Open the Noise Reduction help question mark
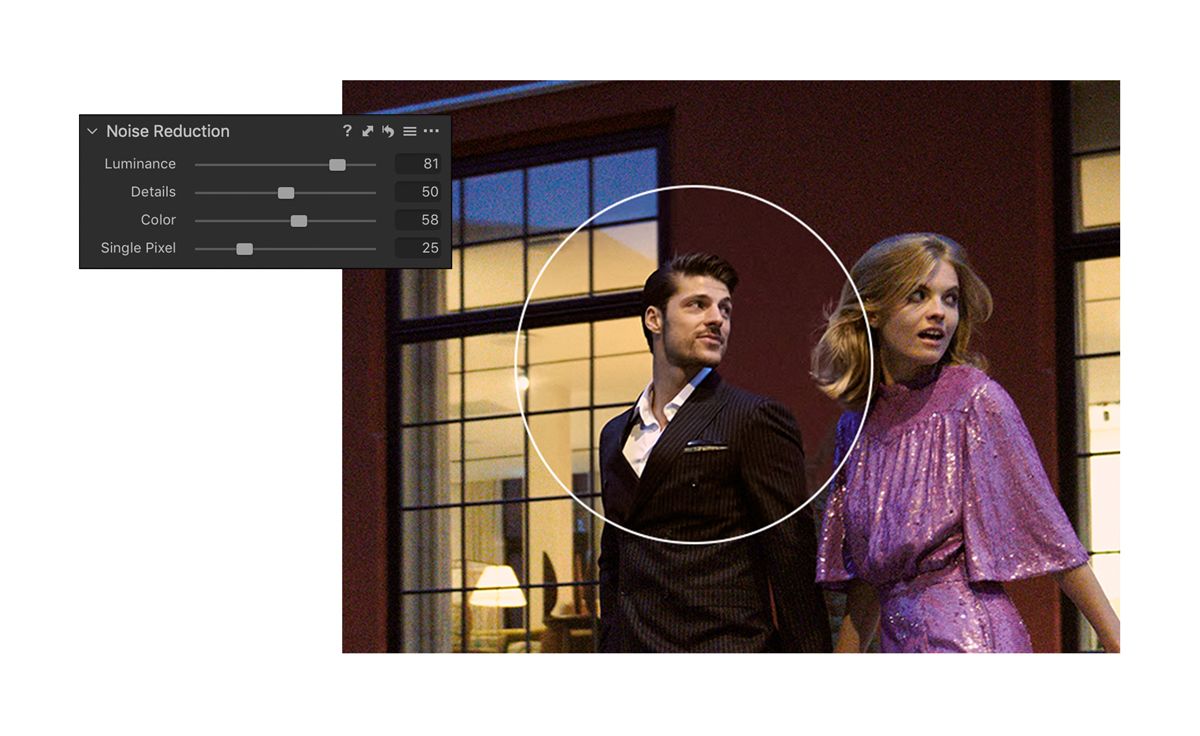The height and width of the screenshot is (736, 1200). 347,131
